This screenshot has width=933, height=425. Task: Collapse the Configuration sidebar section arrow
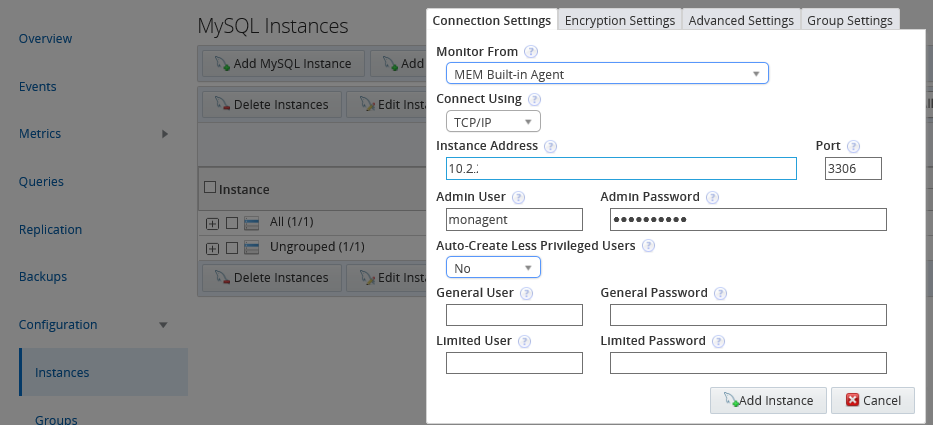click(x=164, y=325)
